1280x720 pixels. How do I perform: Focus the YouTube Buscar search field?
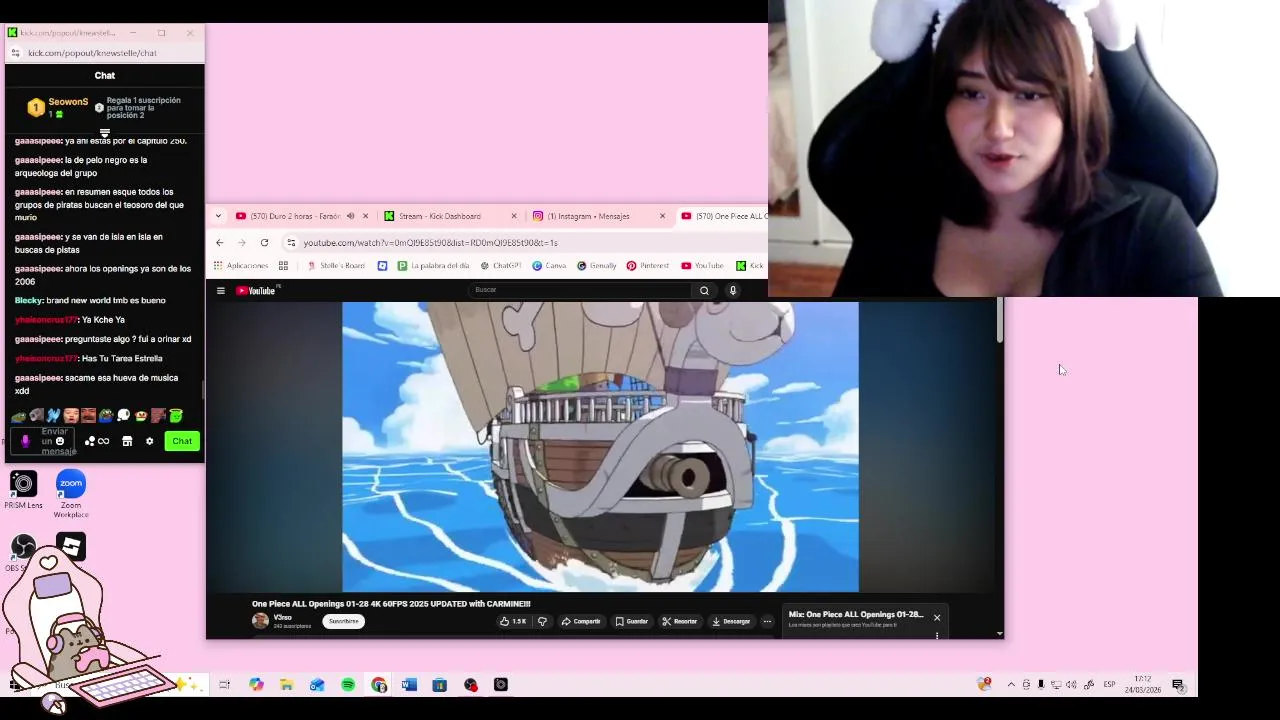[x=580, y=290]
